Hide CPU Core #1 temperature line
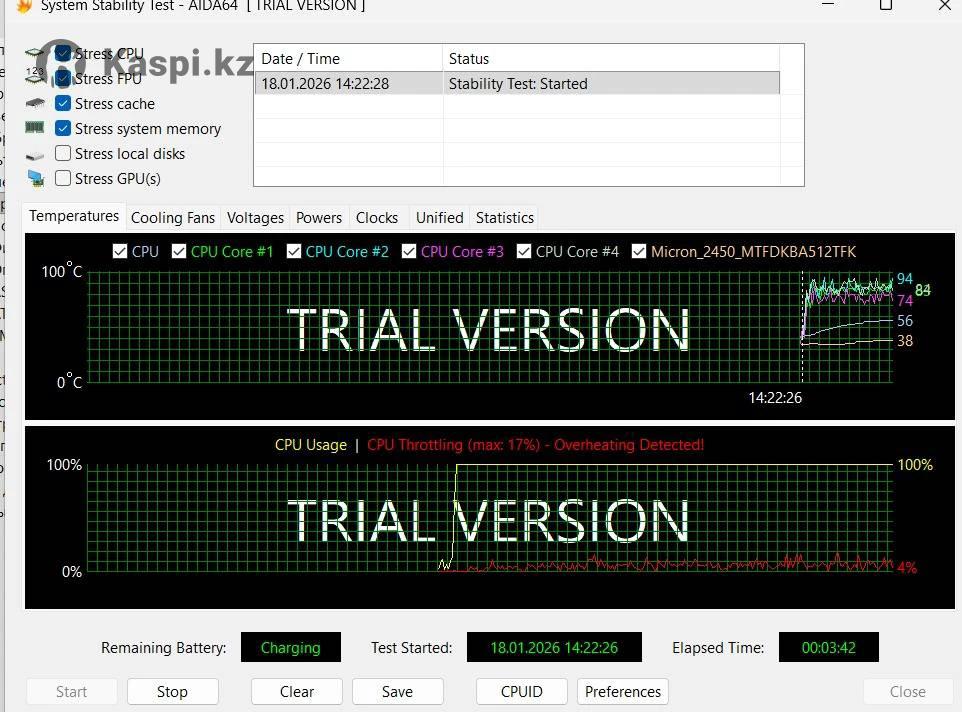Viewport: 962px width, 712px height. pyautogui.click(x=179, y=252)
